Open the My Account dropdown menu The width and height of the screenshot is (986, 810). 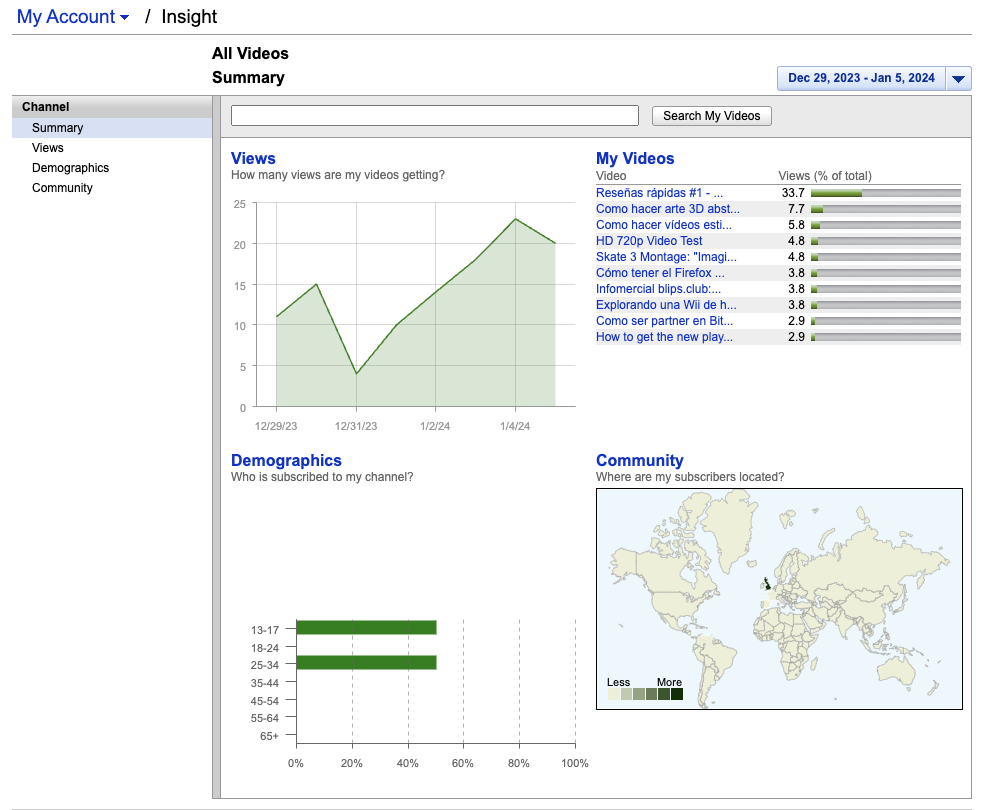click(72, 17)
